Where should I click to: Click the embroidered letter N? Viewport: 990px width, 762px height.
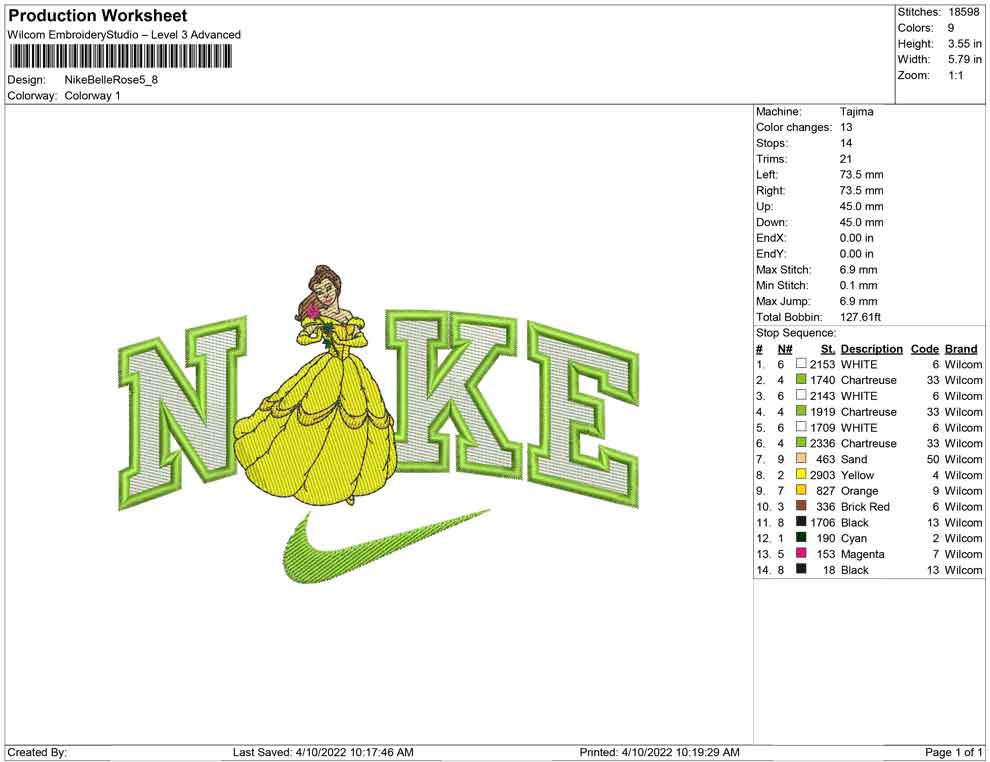coord(182,412)
